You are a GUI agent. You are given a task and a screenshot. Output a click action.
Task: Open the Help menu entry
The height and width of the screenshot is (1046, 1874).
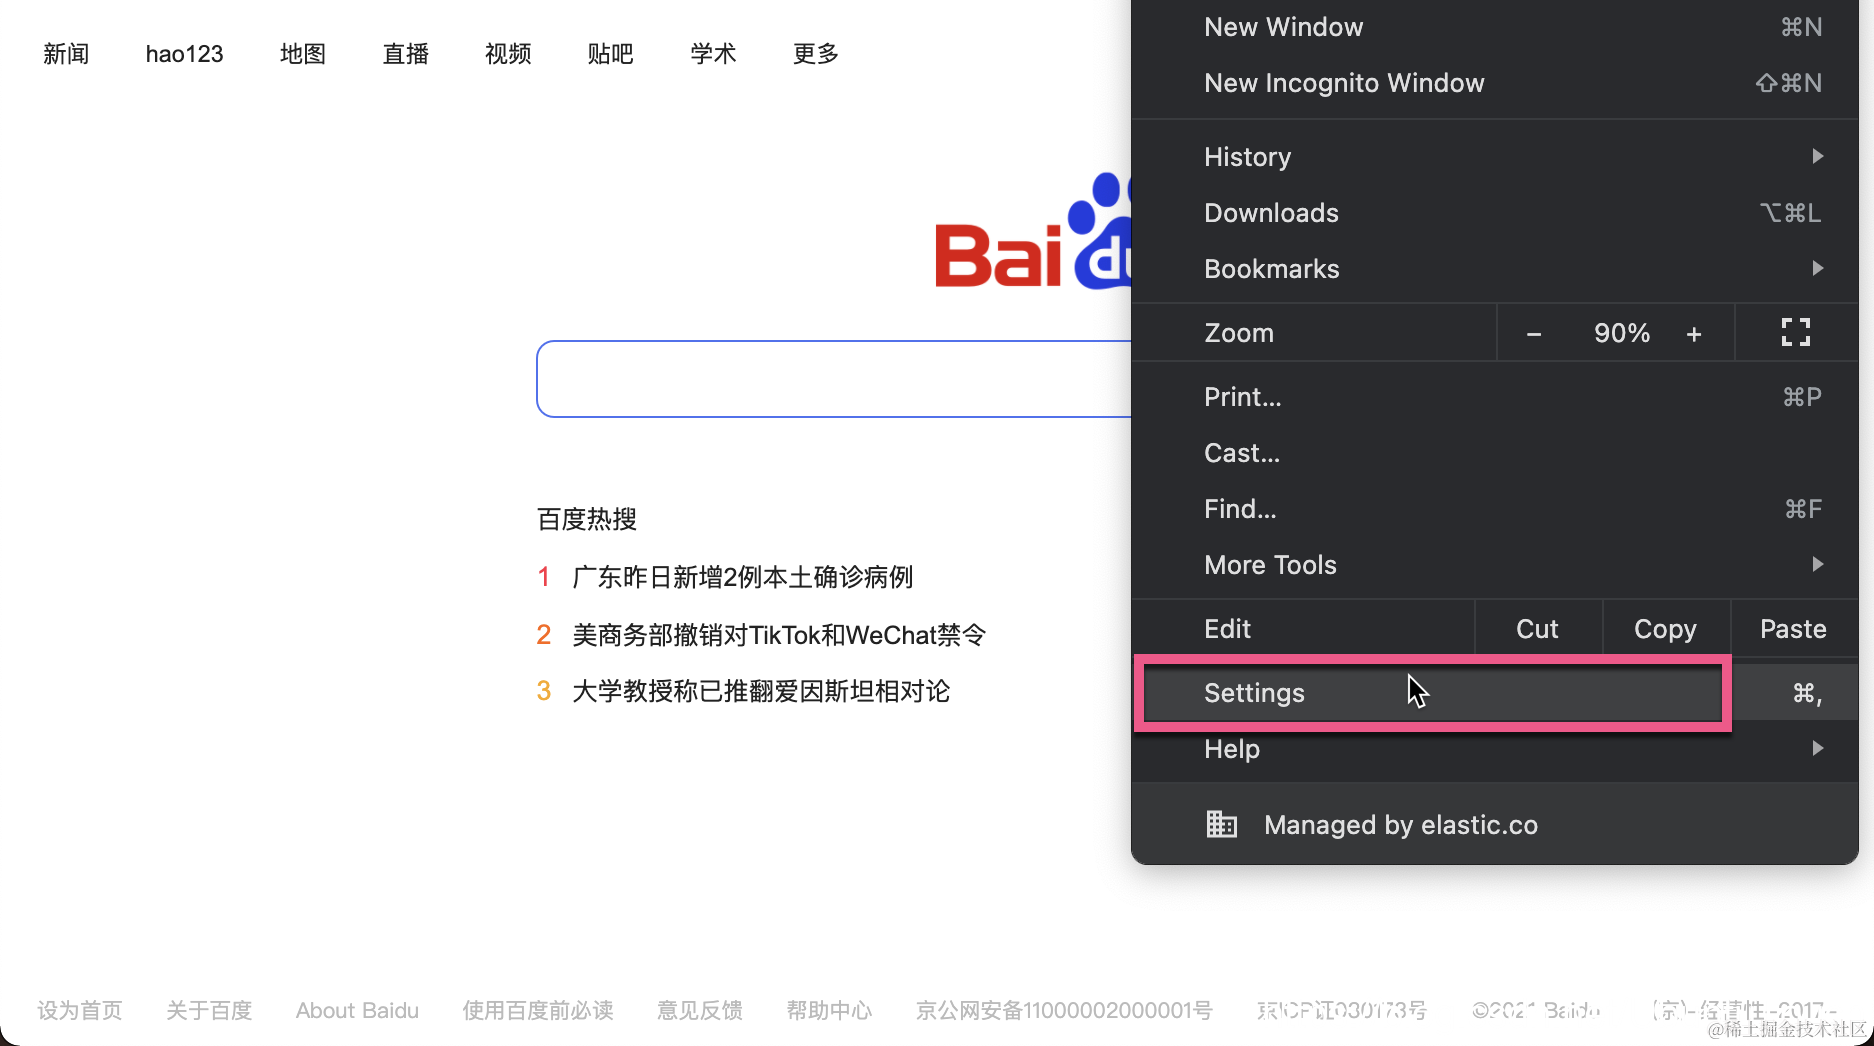(x=1495, y=749)
